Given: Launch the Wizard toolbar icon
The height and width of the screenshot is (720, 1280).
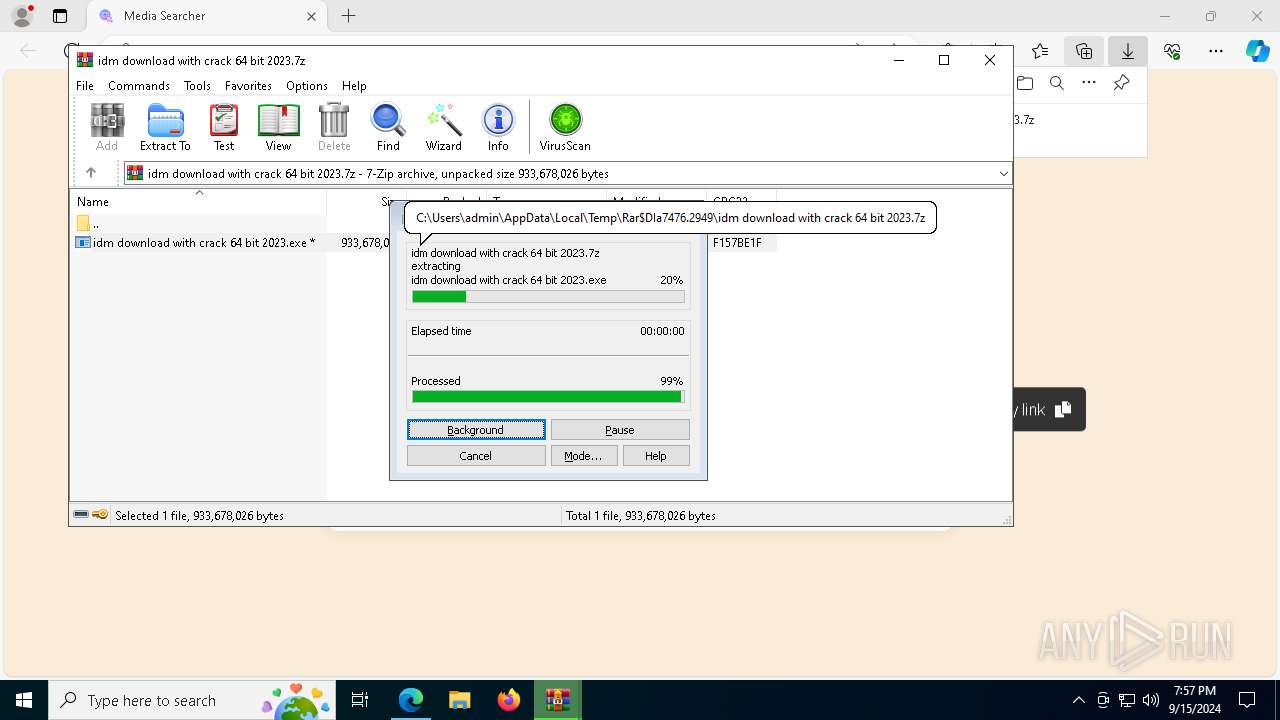Looking at the screenshot, I should coord(444,127).
